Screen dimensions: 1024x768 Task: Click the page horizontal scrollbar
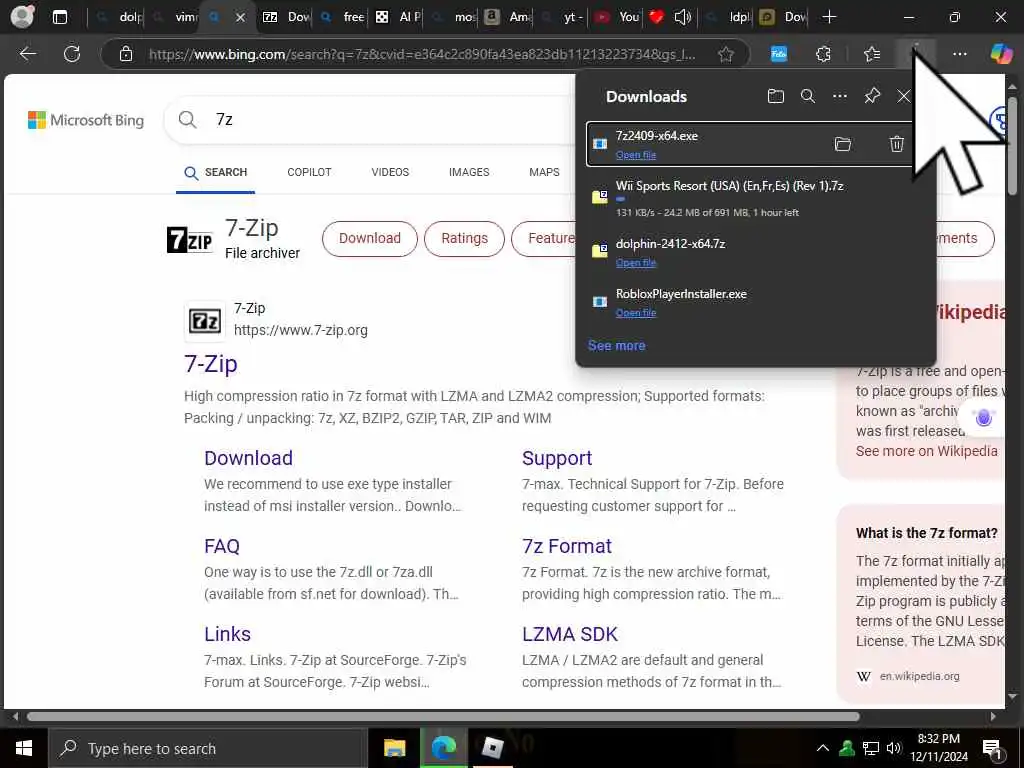[443, 716]
